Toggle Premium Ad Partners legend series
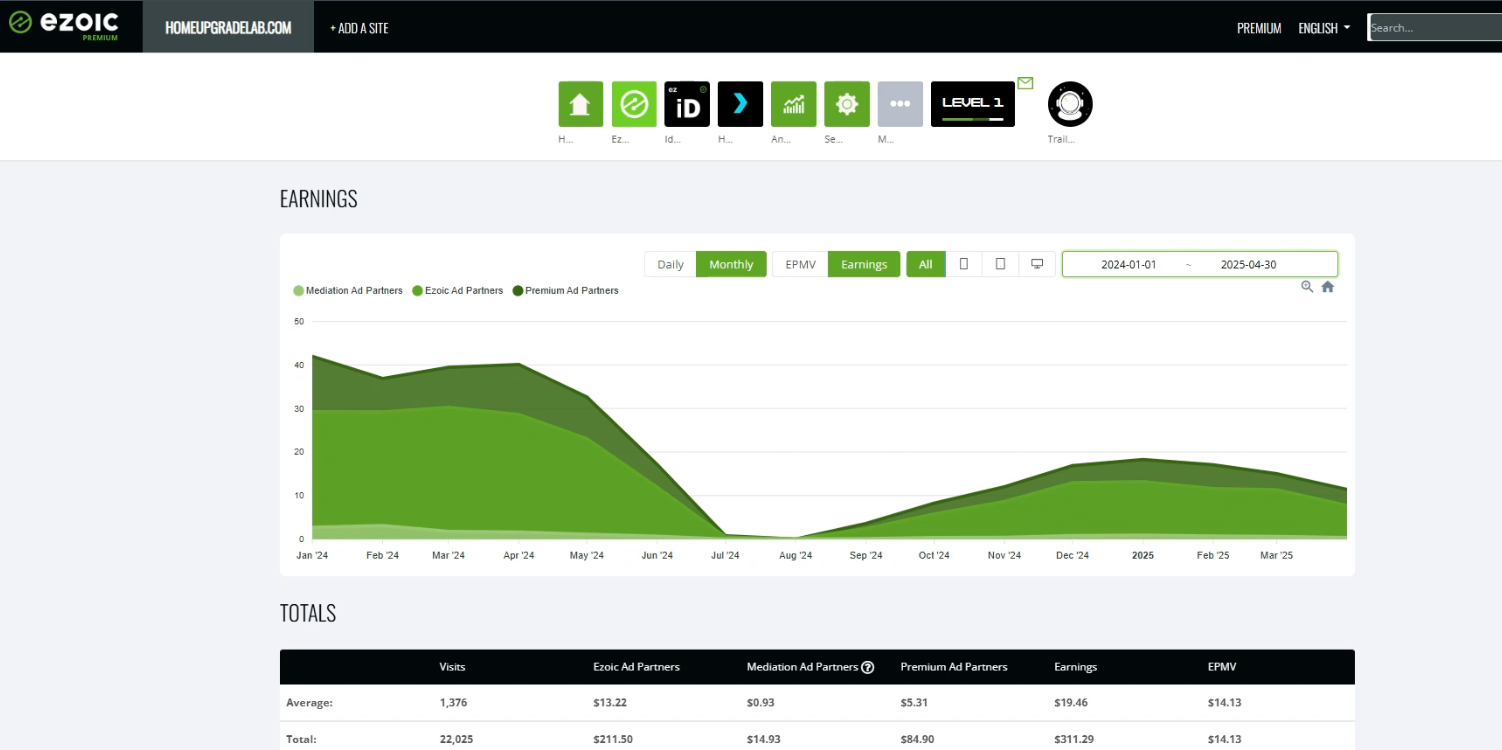The image size is (1502, 750). pyautogui.click(x=566, y=291)
